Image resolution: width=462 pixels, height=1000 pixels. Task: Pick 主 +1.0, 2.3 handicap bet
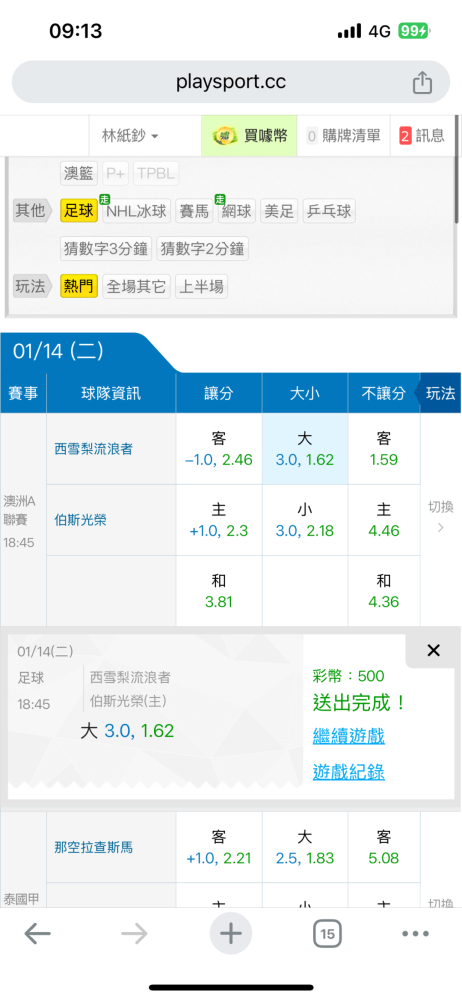pyautogui.click(x=219, y=520)
